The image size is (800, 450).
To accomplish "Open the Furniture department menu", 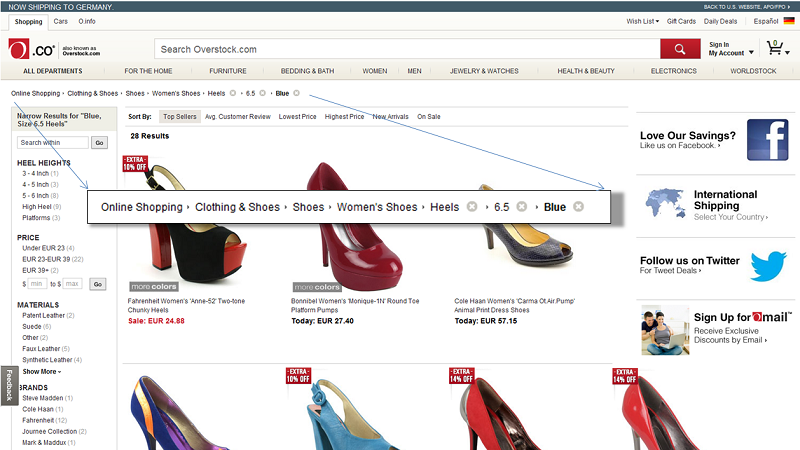I will click(x=227, y=71).
